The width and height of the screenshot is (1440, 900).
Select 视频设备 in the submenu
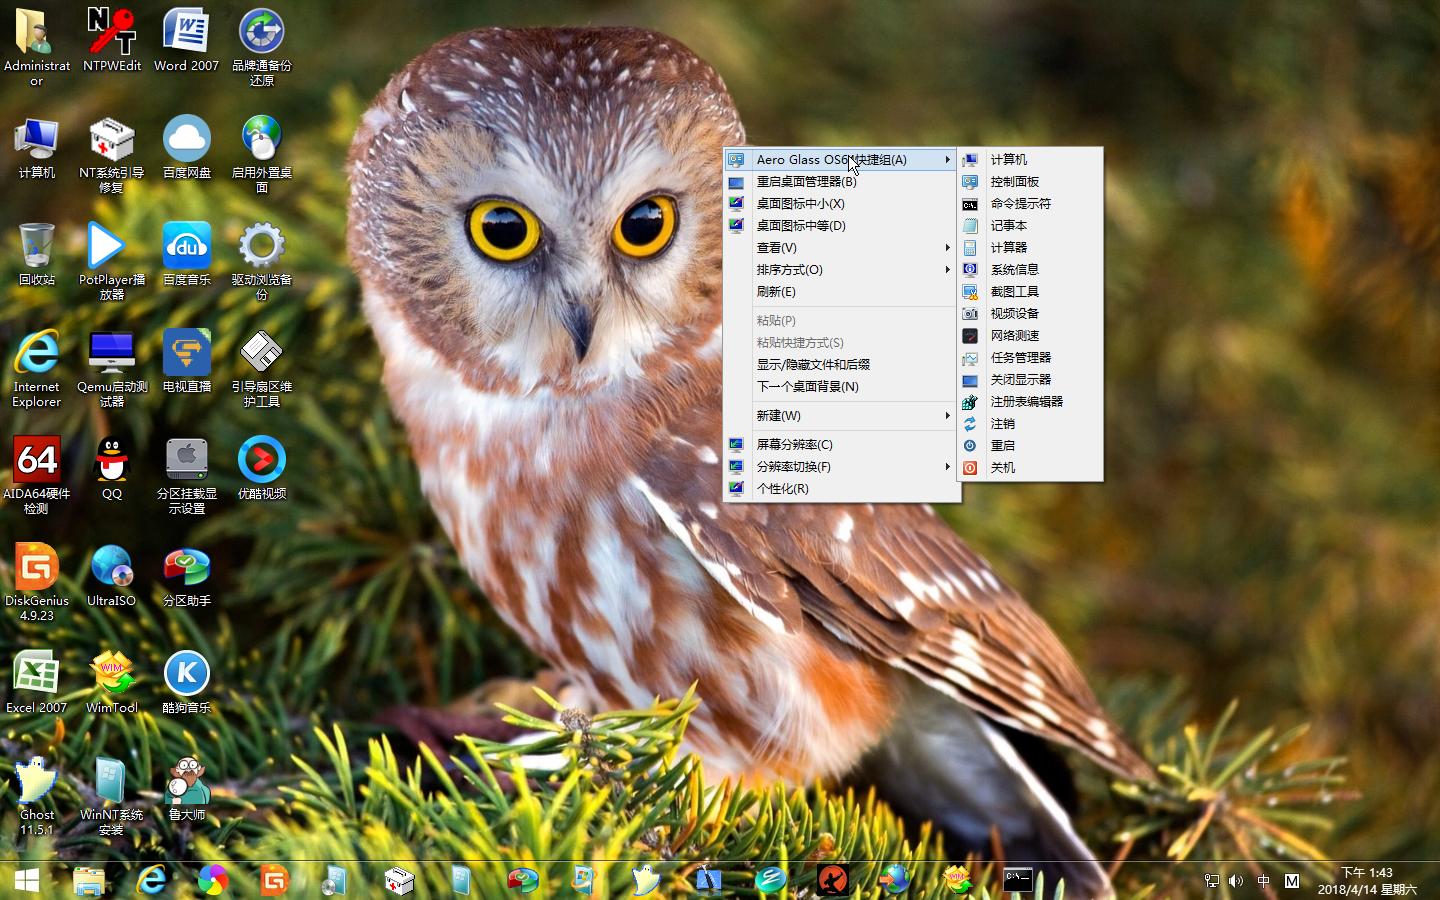click(x=1030, y=313)
